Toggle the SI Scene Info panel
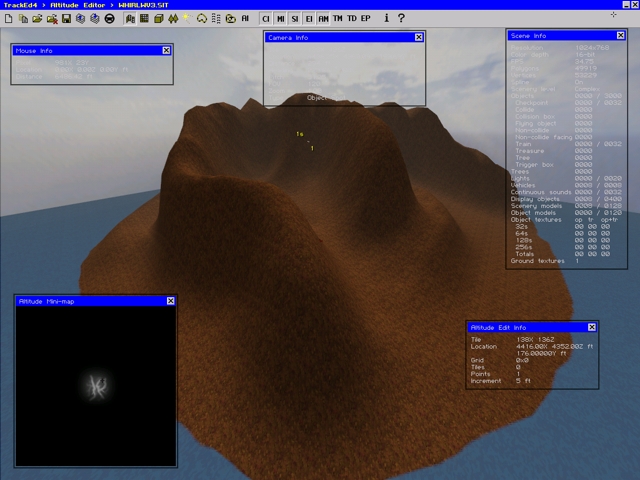The width and height of the screenshot is (640, 480). (x=295, y=19)
